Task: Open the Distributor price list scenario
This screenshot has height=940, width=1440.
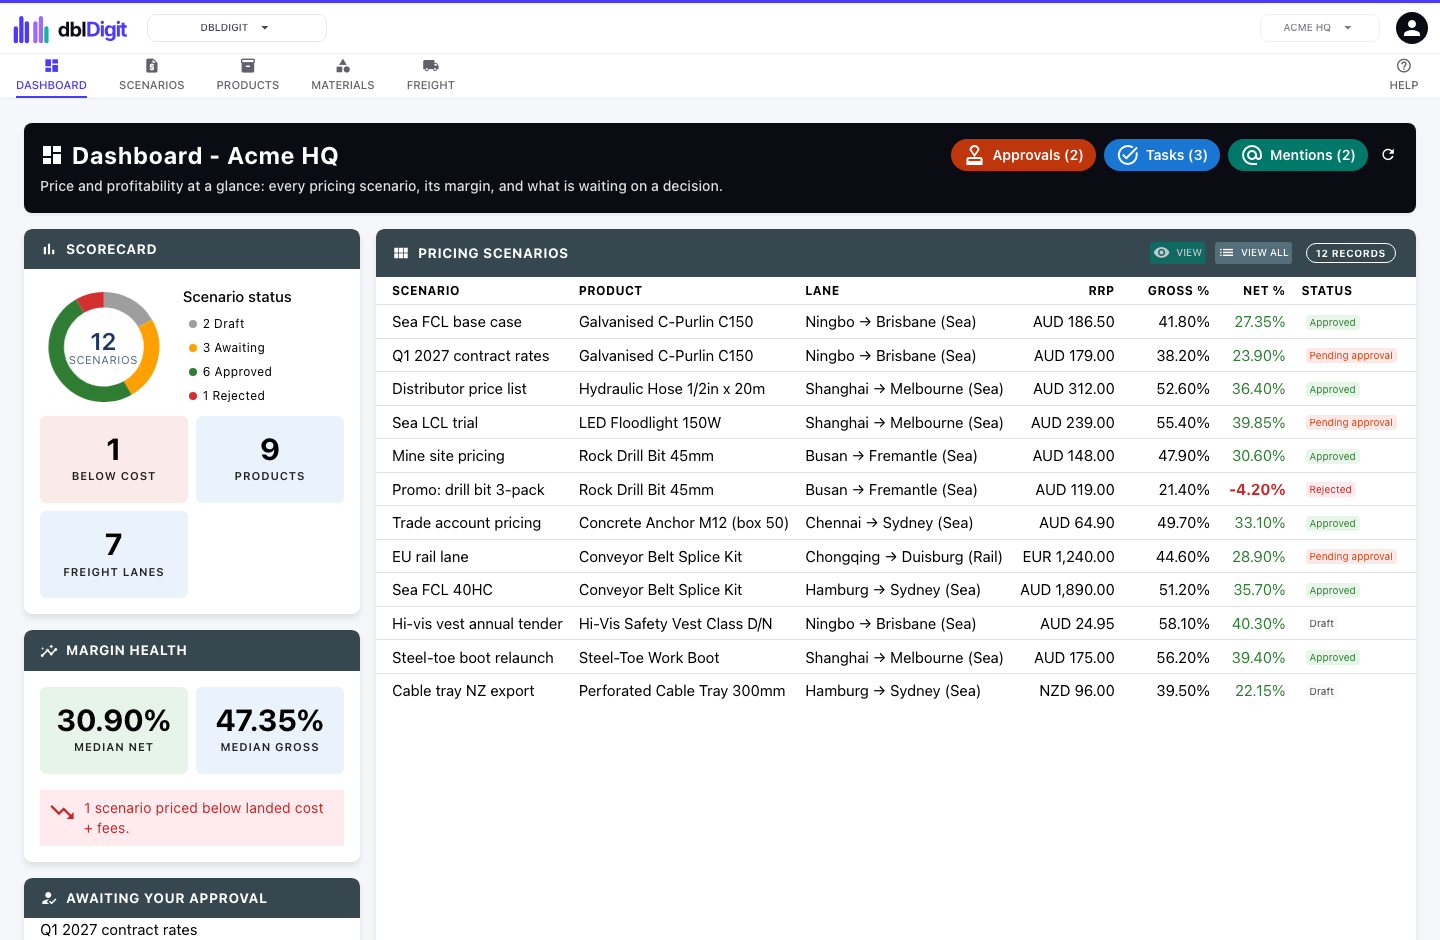Action: tap(896, 389)
